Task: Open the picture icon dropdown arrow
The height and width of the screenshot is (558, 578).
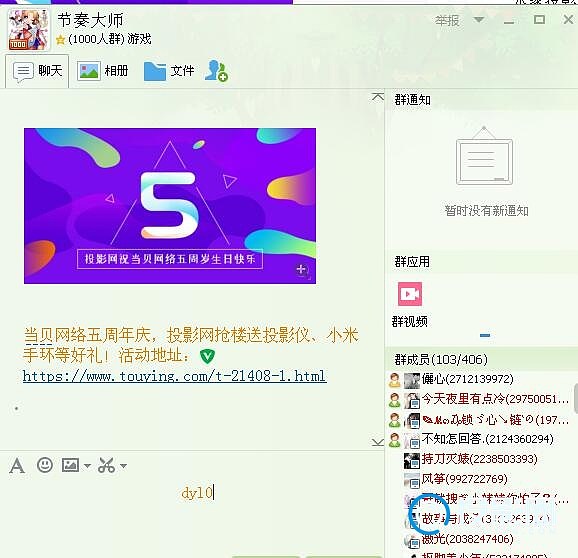Action: [87, 466]
